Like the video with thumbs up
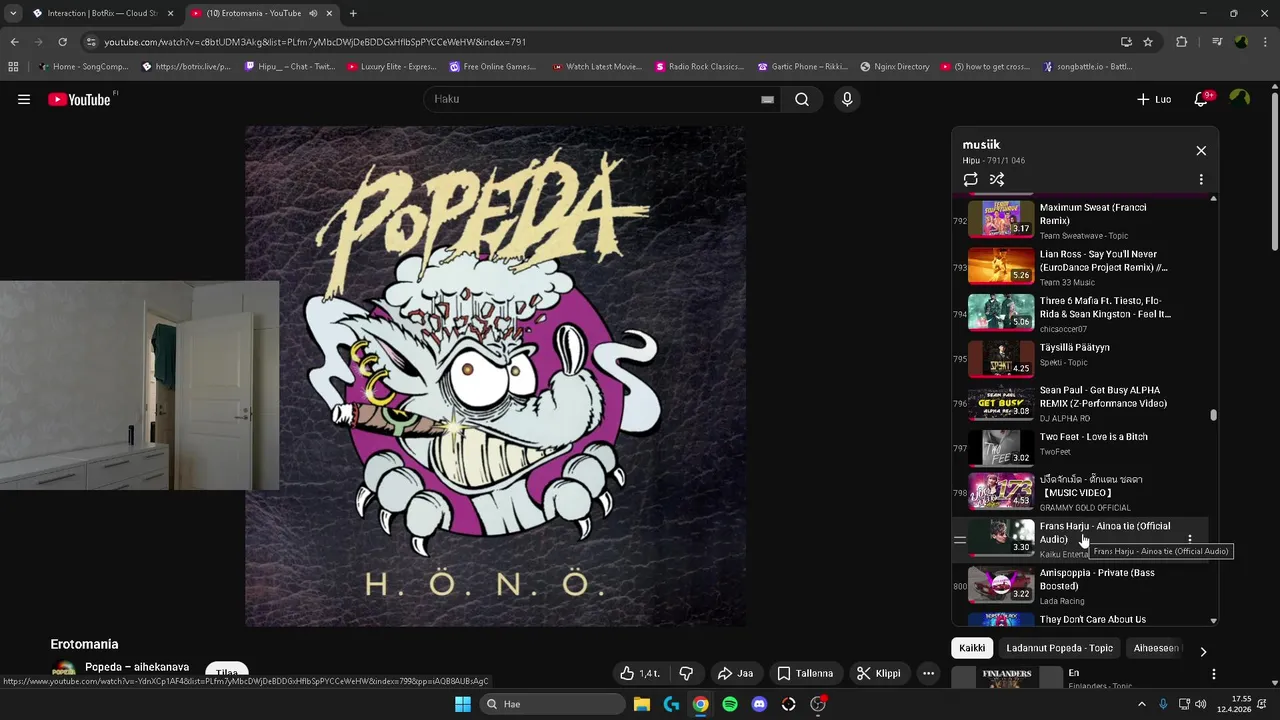The height and width of the screenshot is (720, 1280). tap(639, 673)
